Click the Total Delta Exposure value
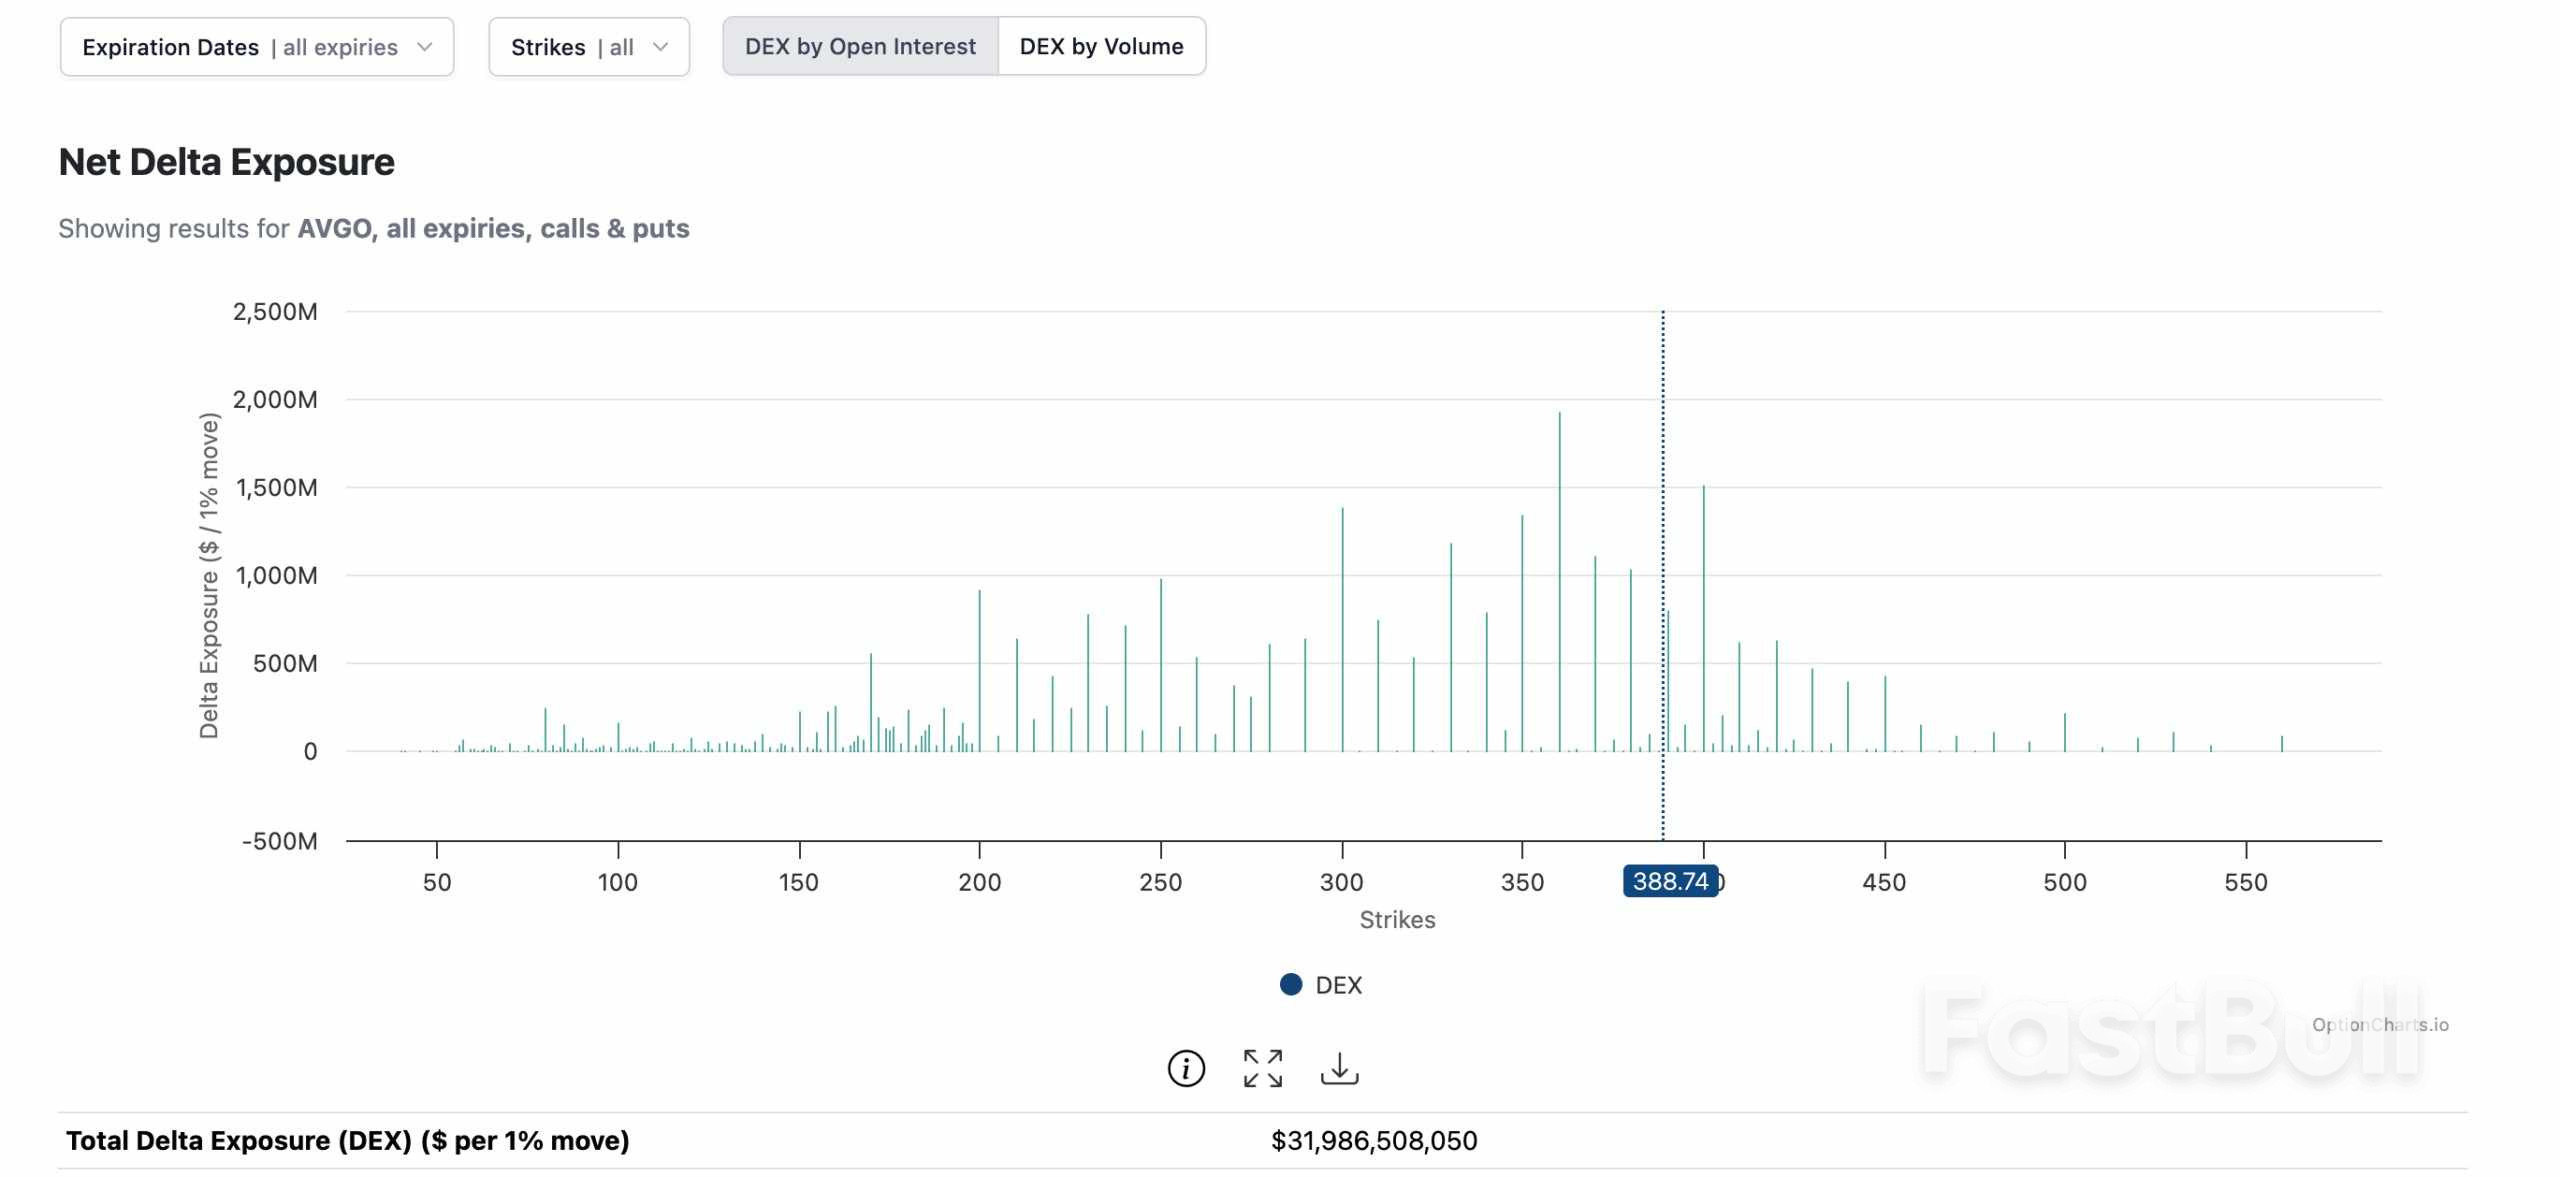This screenshot has width=2560, height=1177. pyautogui.click(x=1373, y=1141)
